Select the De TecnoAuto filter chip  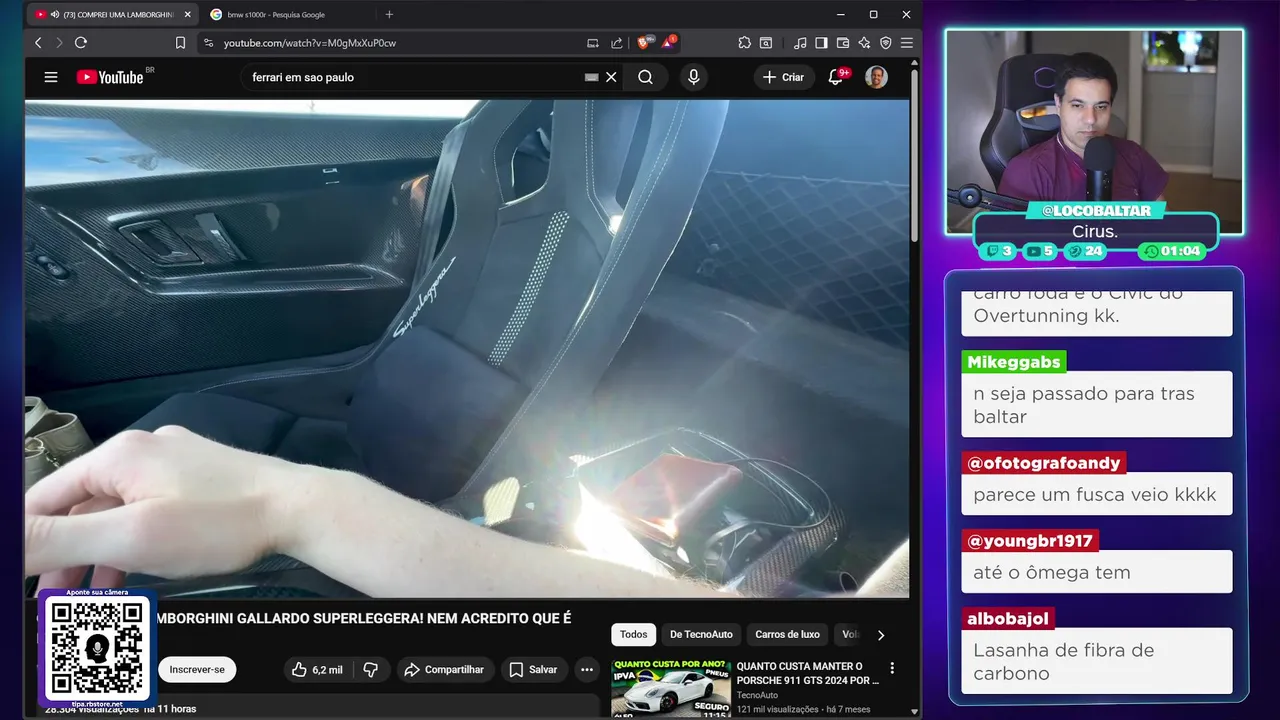[x=701, y=634]
